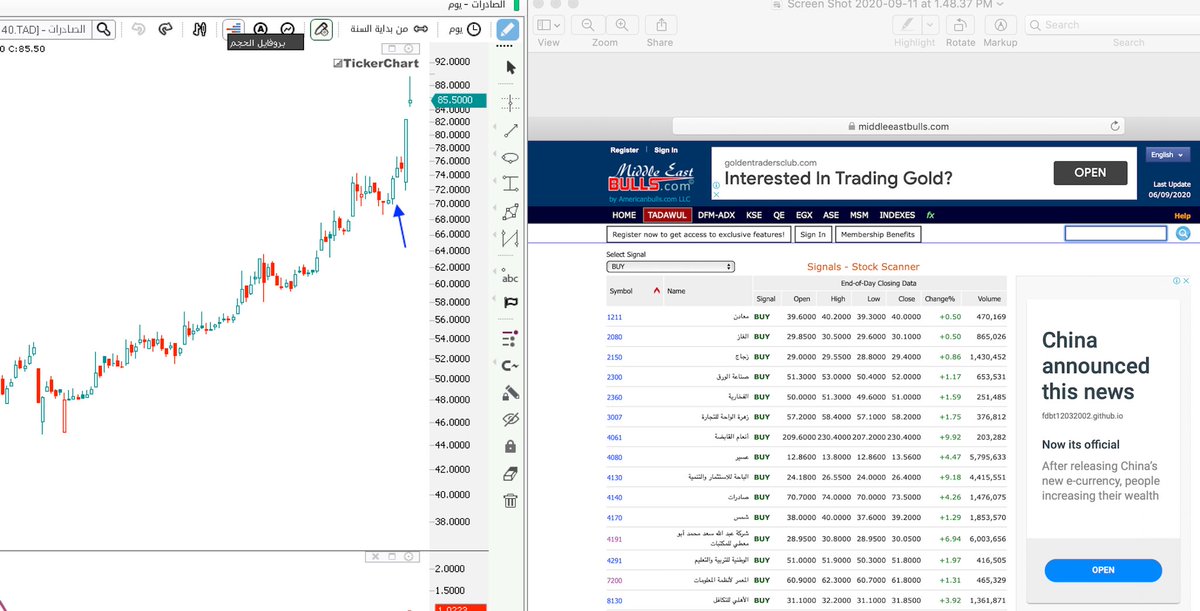Screen dimensions: 1200x611
Task: Click the C-wave drawing mode icon
Action: tap(511, 366)
